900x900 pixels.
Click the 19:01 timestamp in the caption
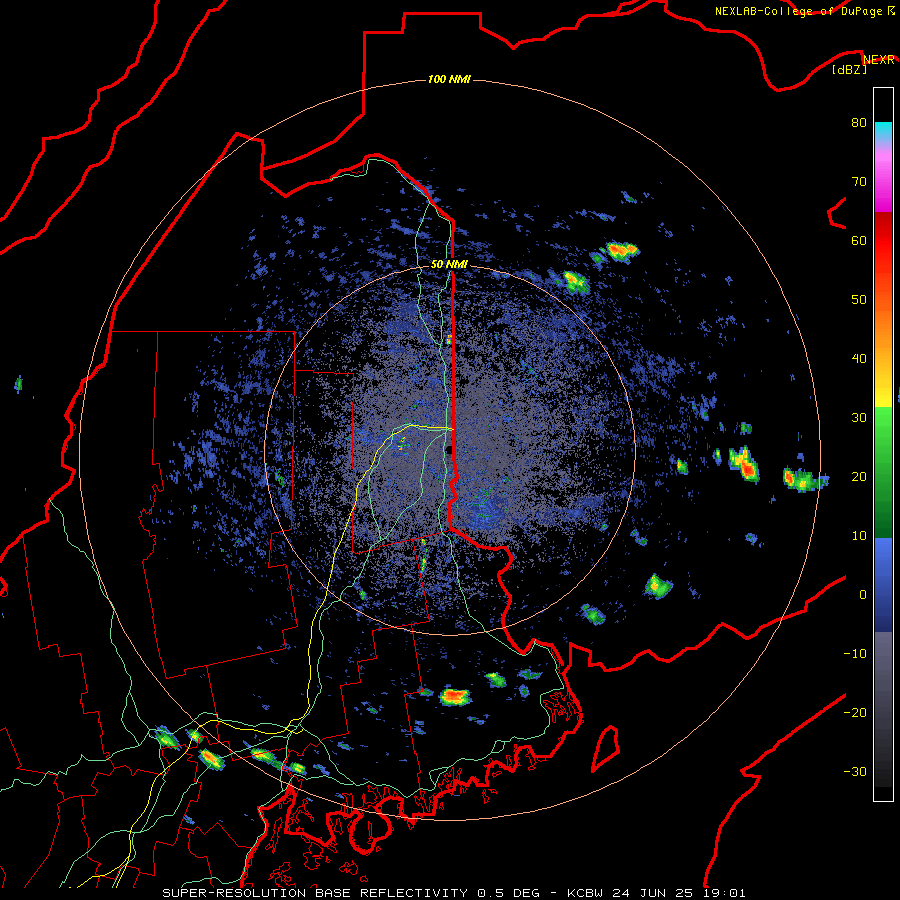coord(724,893)
